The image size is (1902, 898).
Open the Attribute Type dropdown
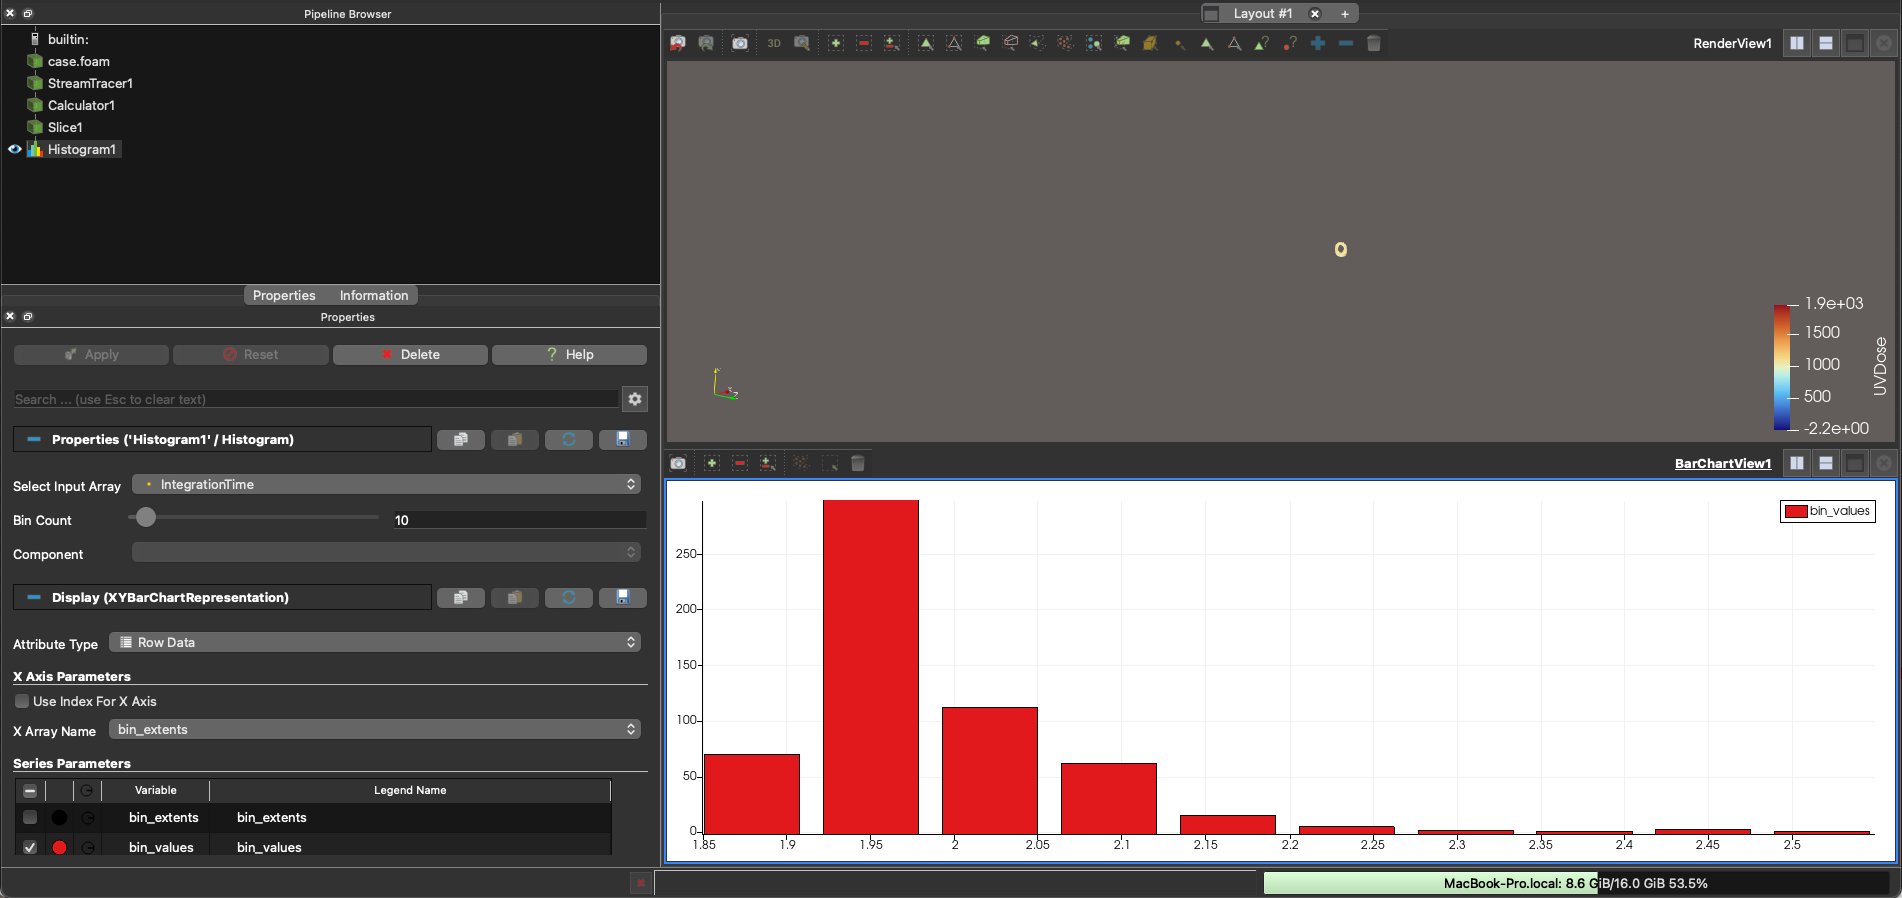coord(375,642)
